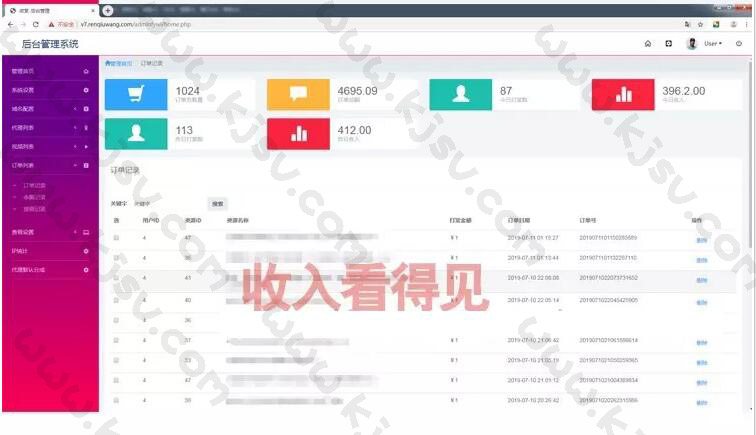Click the laptop icon in the sidebar
The height and width of the screenshot is (435, 756).
click(x=86, y=232)
